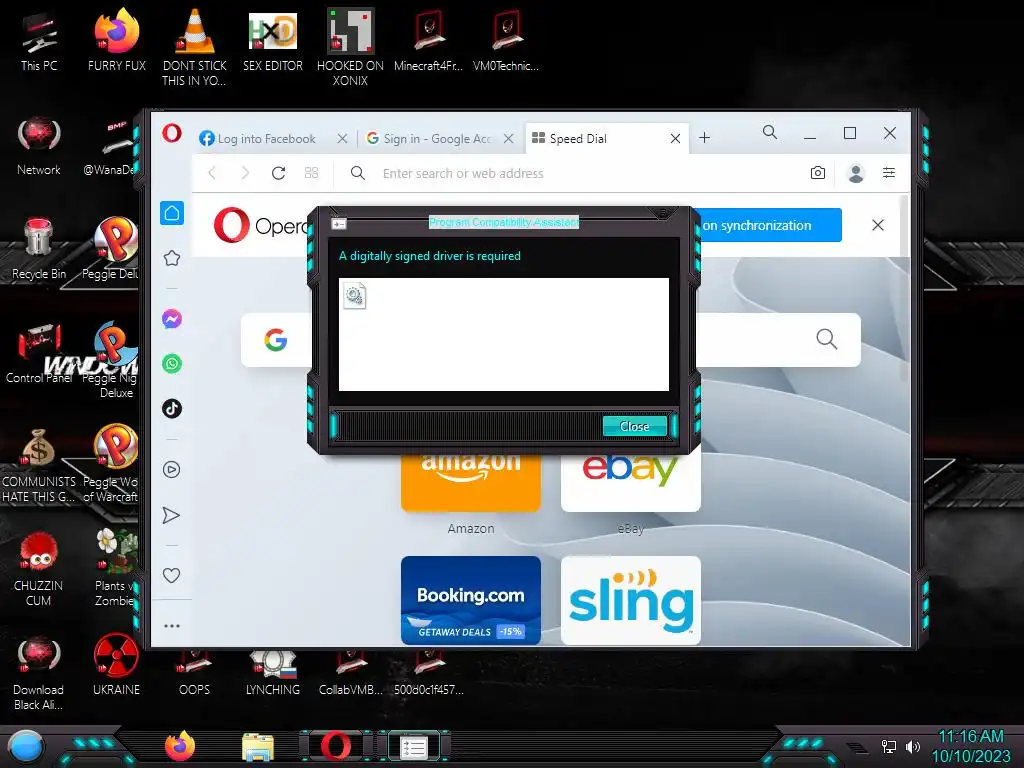Open the CollabVMB... desktop shortcut
The height and width of the screenshot is (768, 1024).
pos(351,671)
